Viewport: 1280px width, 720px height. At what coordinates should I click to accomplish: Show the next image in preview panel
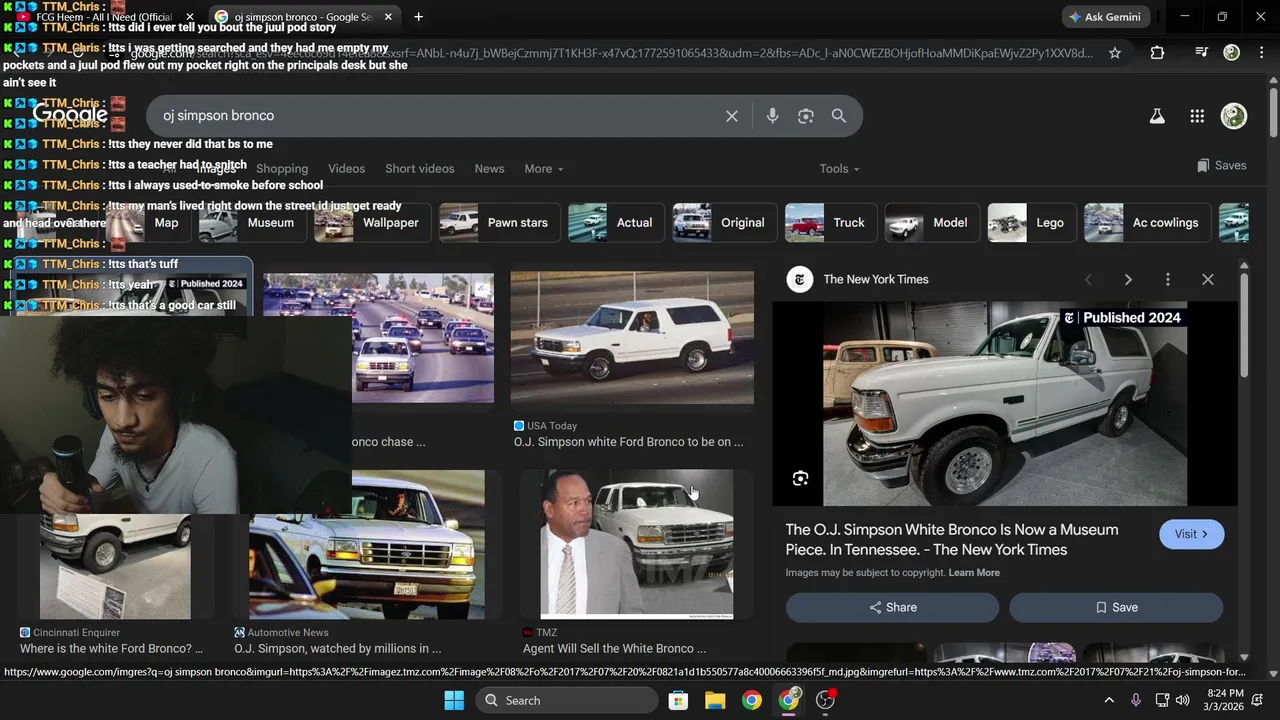pos(1128,280)
